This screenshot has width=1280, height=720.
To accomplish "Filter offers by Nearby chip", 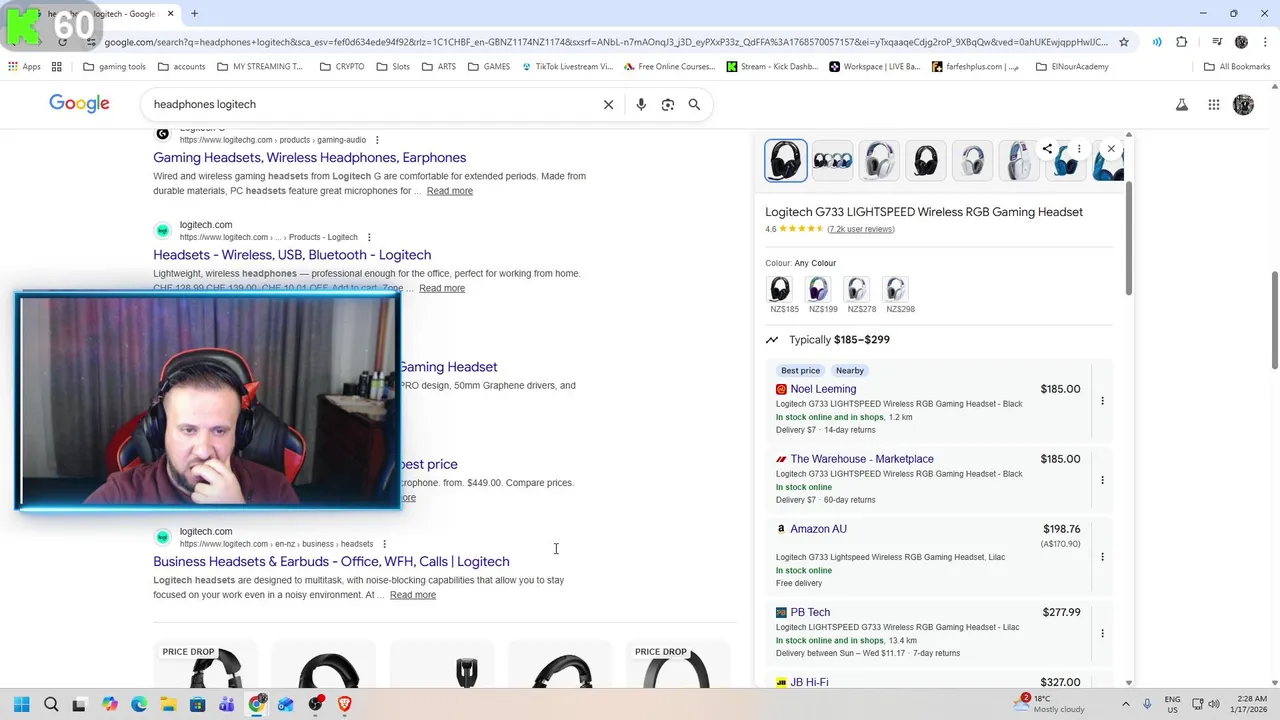I will click(850, 371).
